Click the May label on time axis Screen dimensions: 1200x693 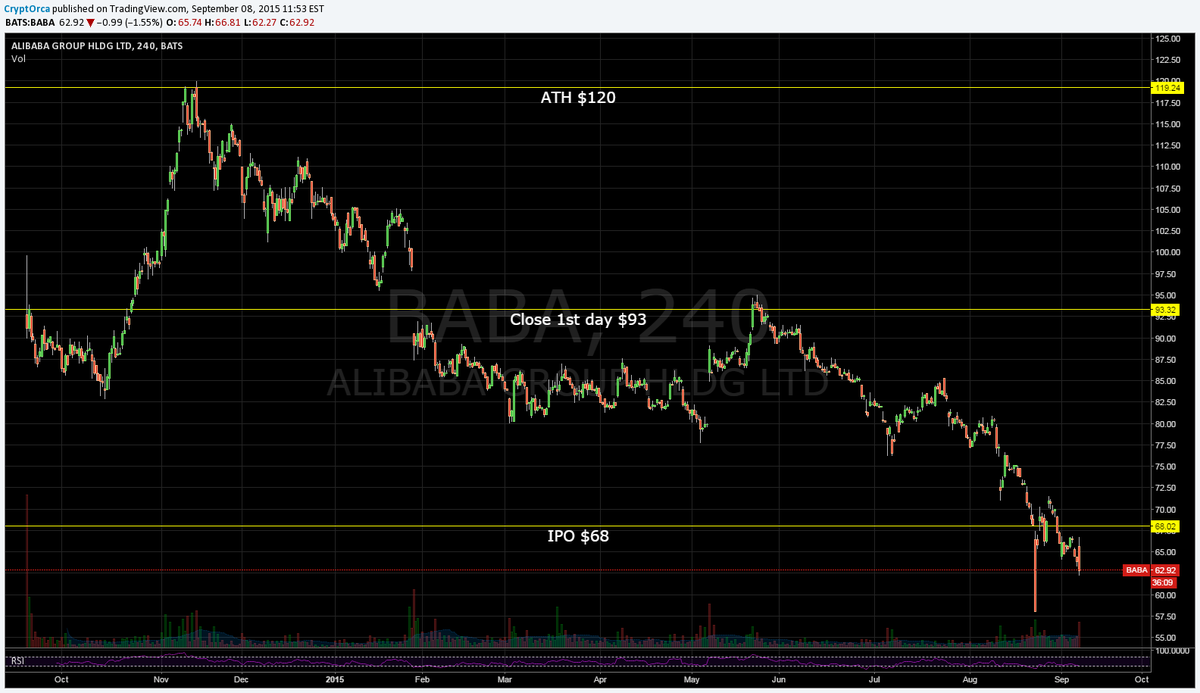[690, 679]
